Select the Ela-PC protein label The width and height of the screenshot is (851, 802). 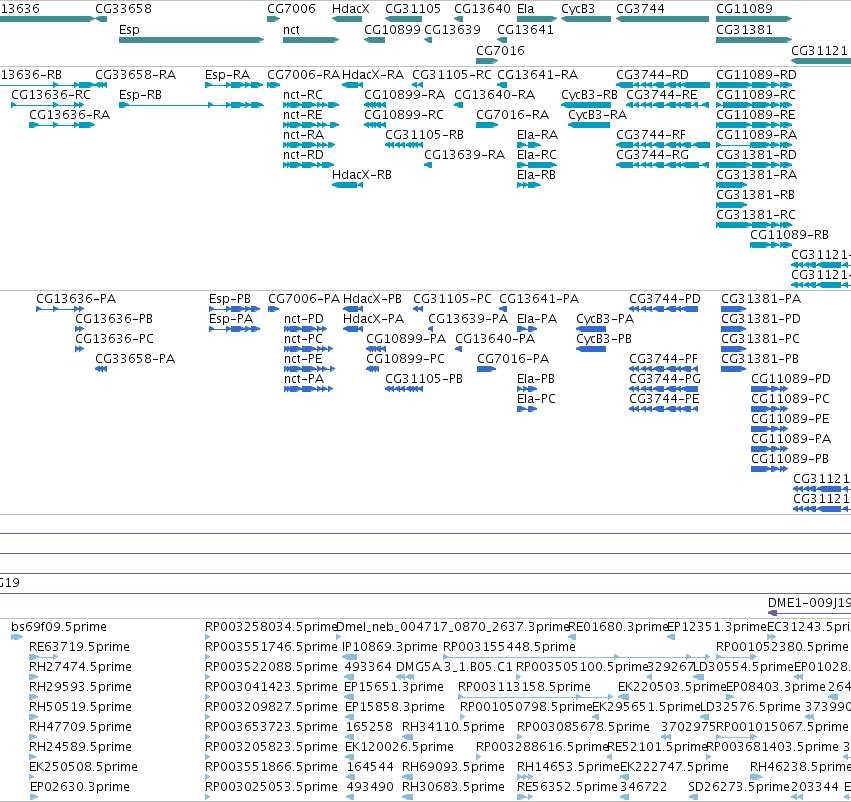tap(536, 399)
